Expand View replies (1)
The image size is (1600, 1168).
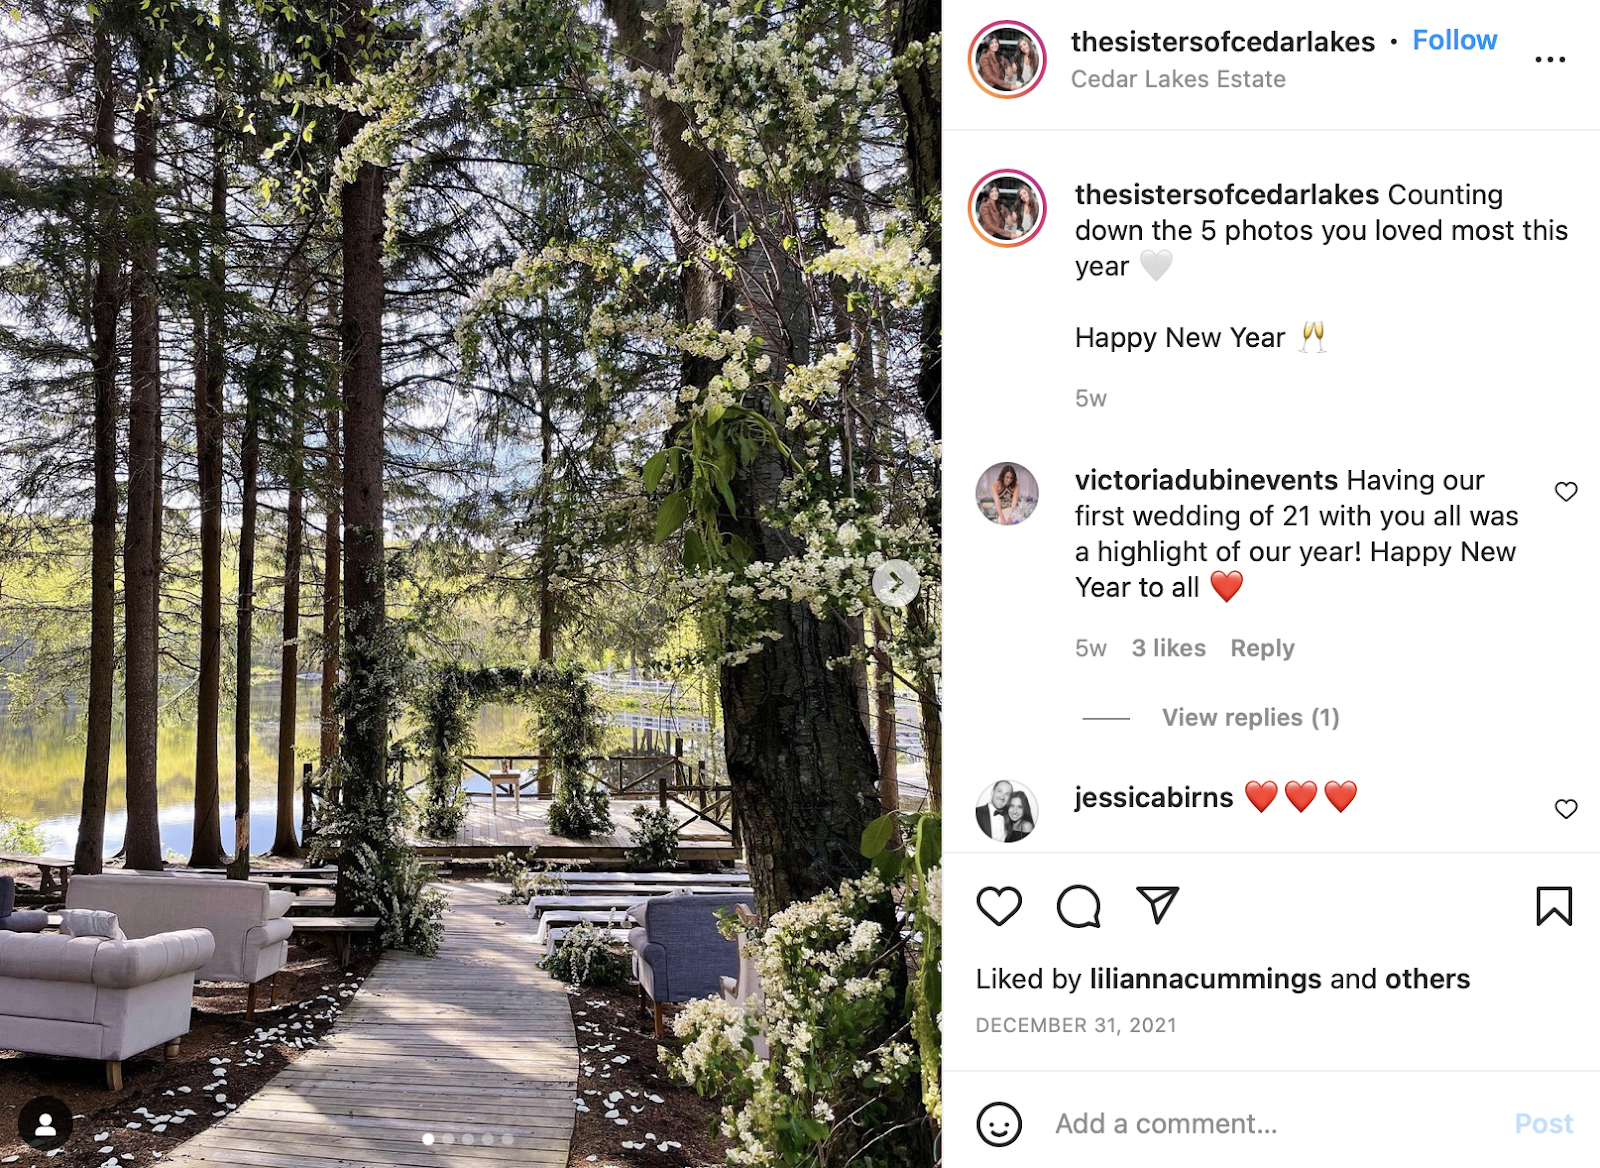1250,718
